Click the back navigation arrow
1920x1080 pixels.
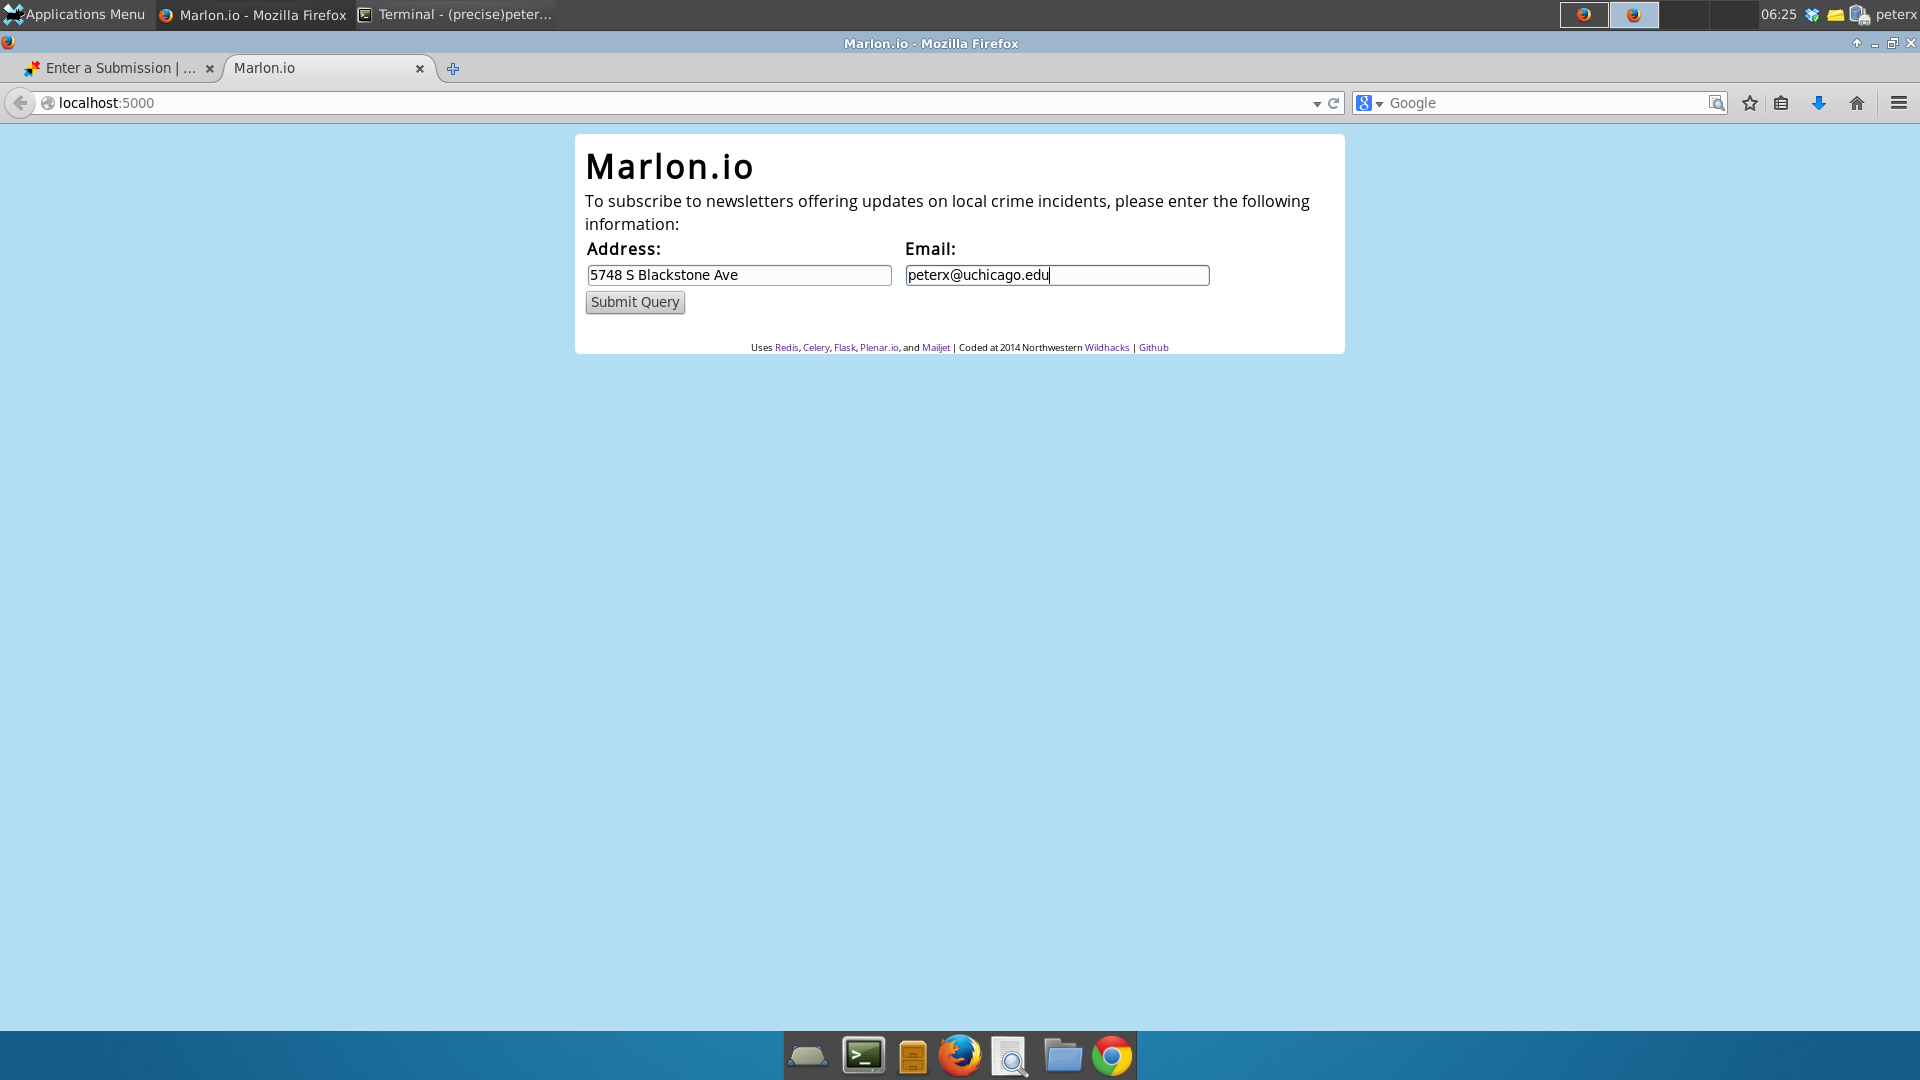pyautogui.click(x=20, y=103)
